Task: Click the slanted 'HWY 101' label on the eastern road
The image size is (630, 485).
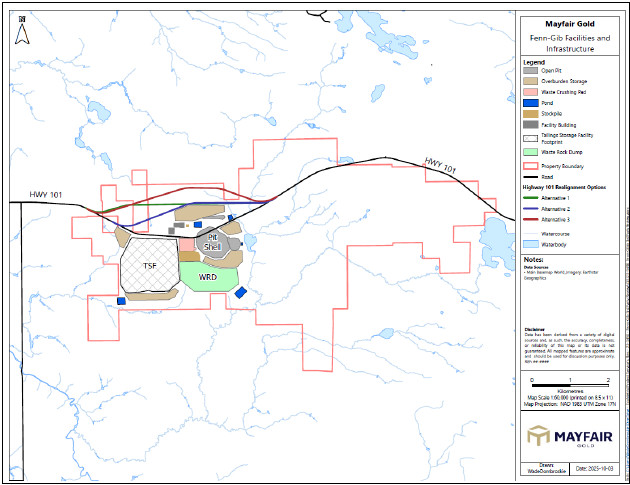Action: [x=440, y=166]
